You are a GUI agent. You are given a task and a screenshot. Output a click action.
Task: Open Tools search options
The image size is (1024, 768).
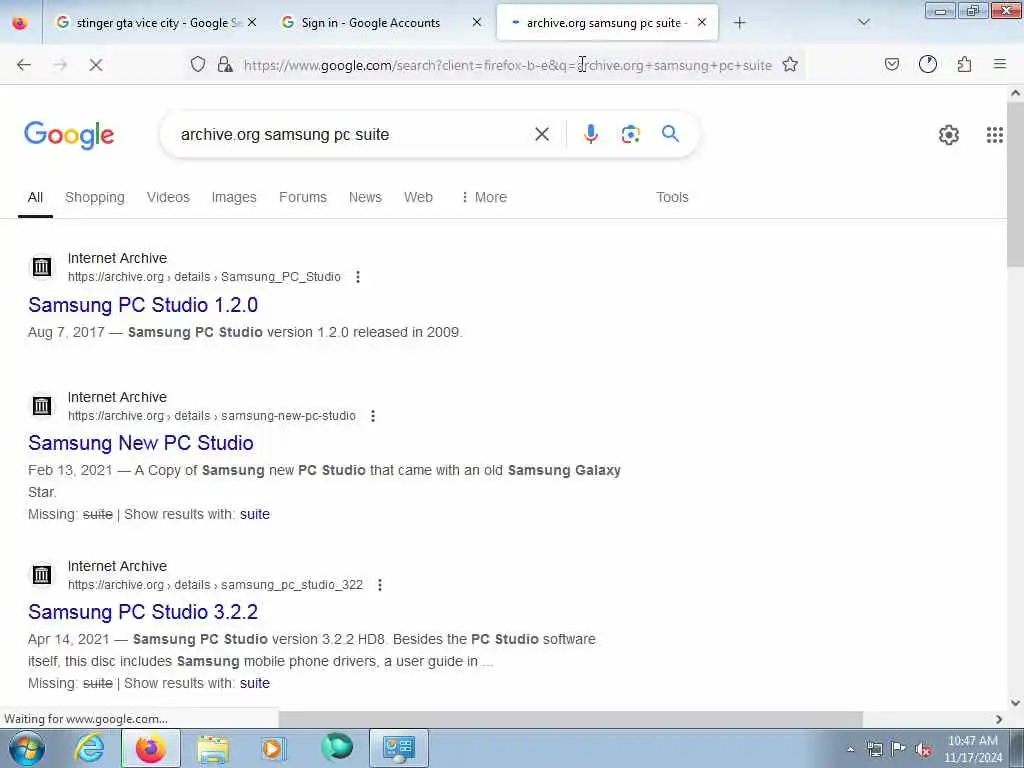[672, 197]
